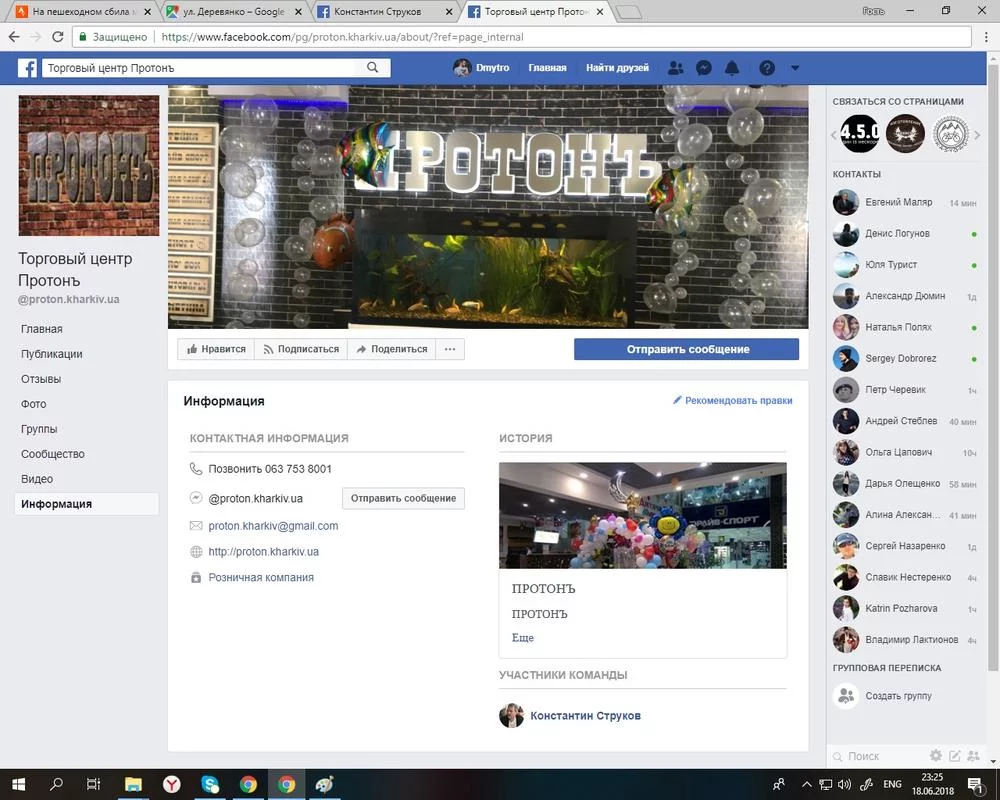Open the friend requests icon
The width and height of the screenshot is (1000, 800).
click(675, 68)
